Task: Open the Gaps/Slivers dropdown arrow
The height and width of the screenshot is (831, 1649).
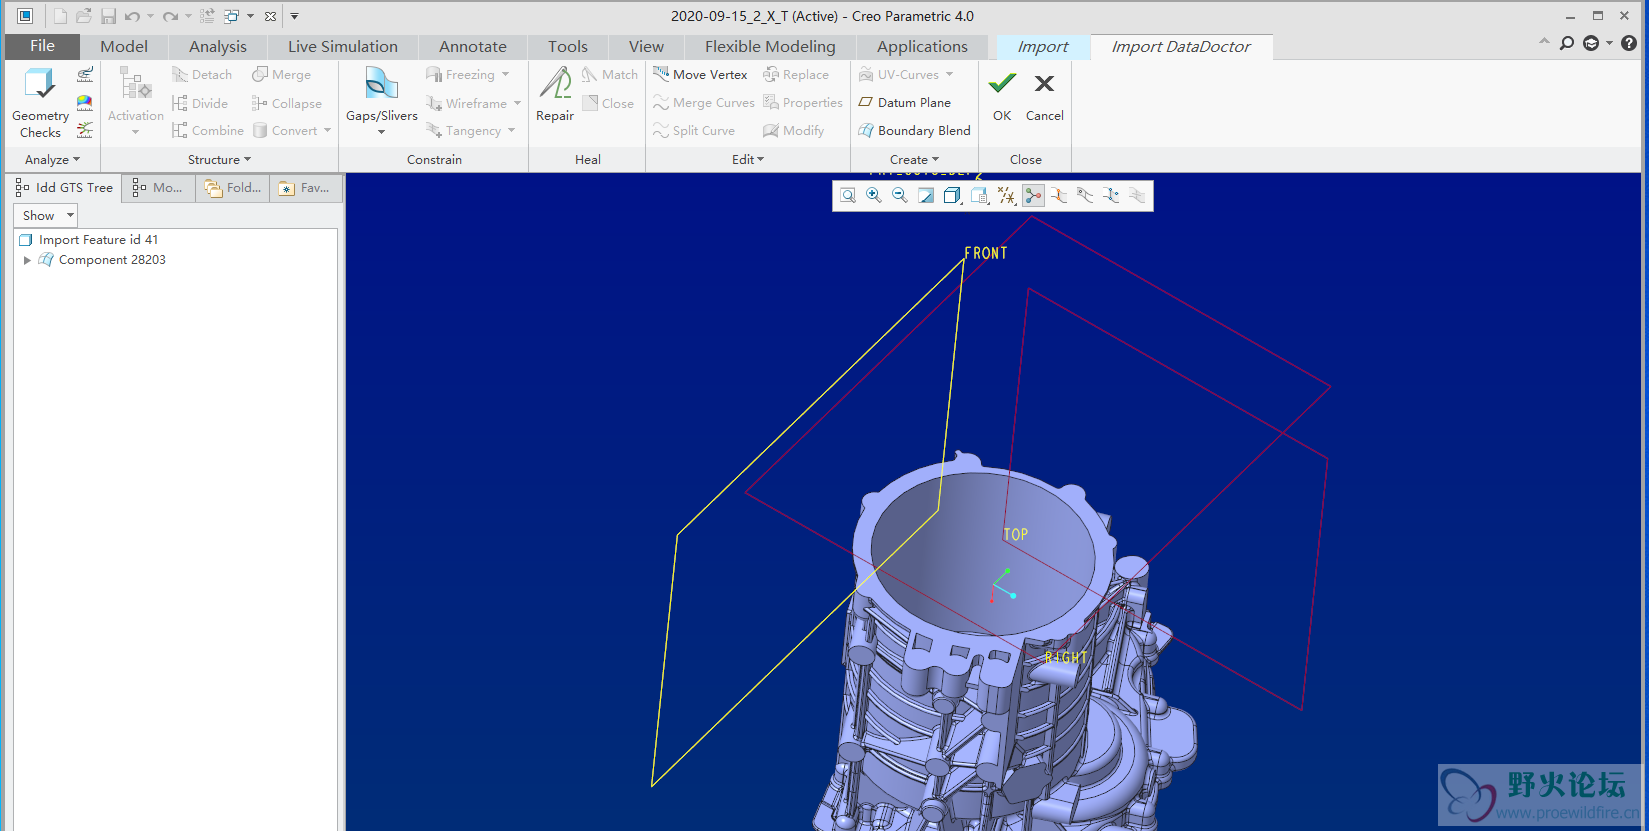Action: 381,132
